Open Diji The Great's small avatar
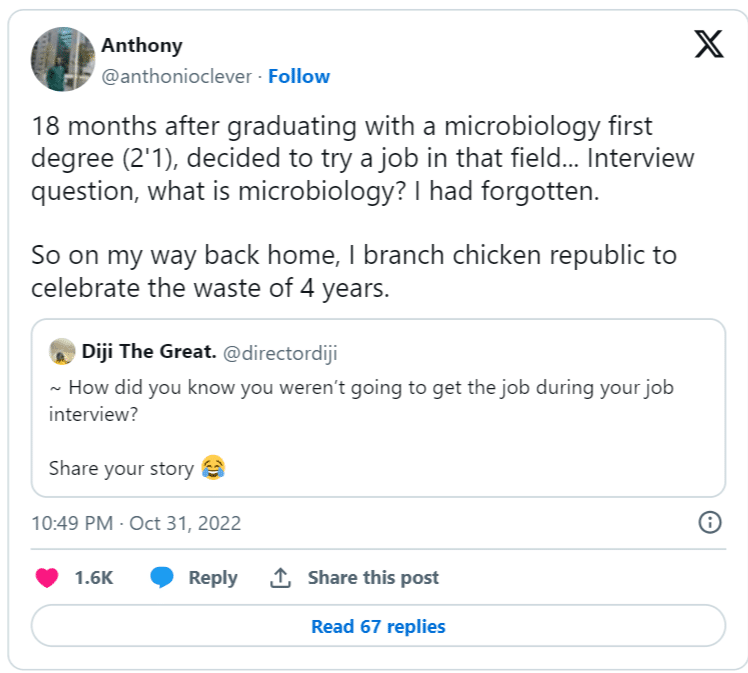This screenshot has height=673, width=748. (62, 352)
